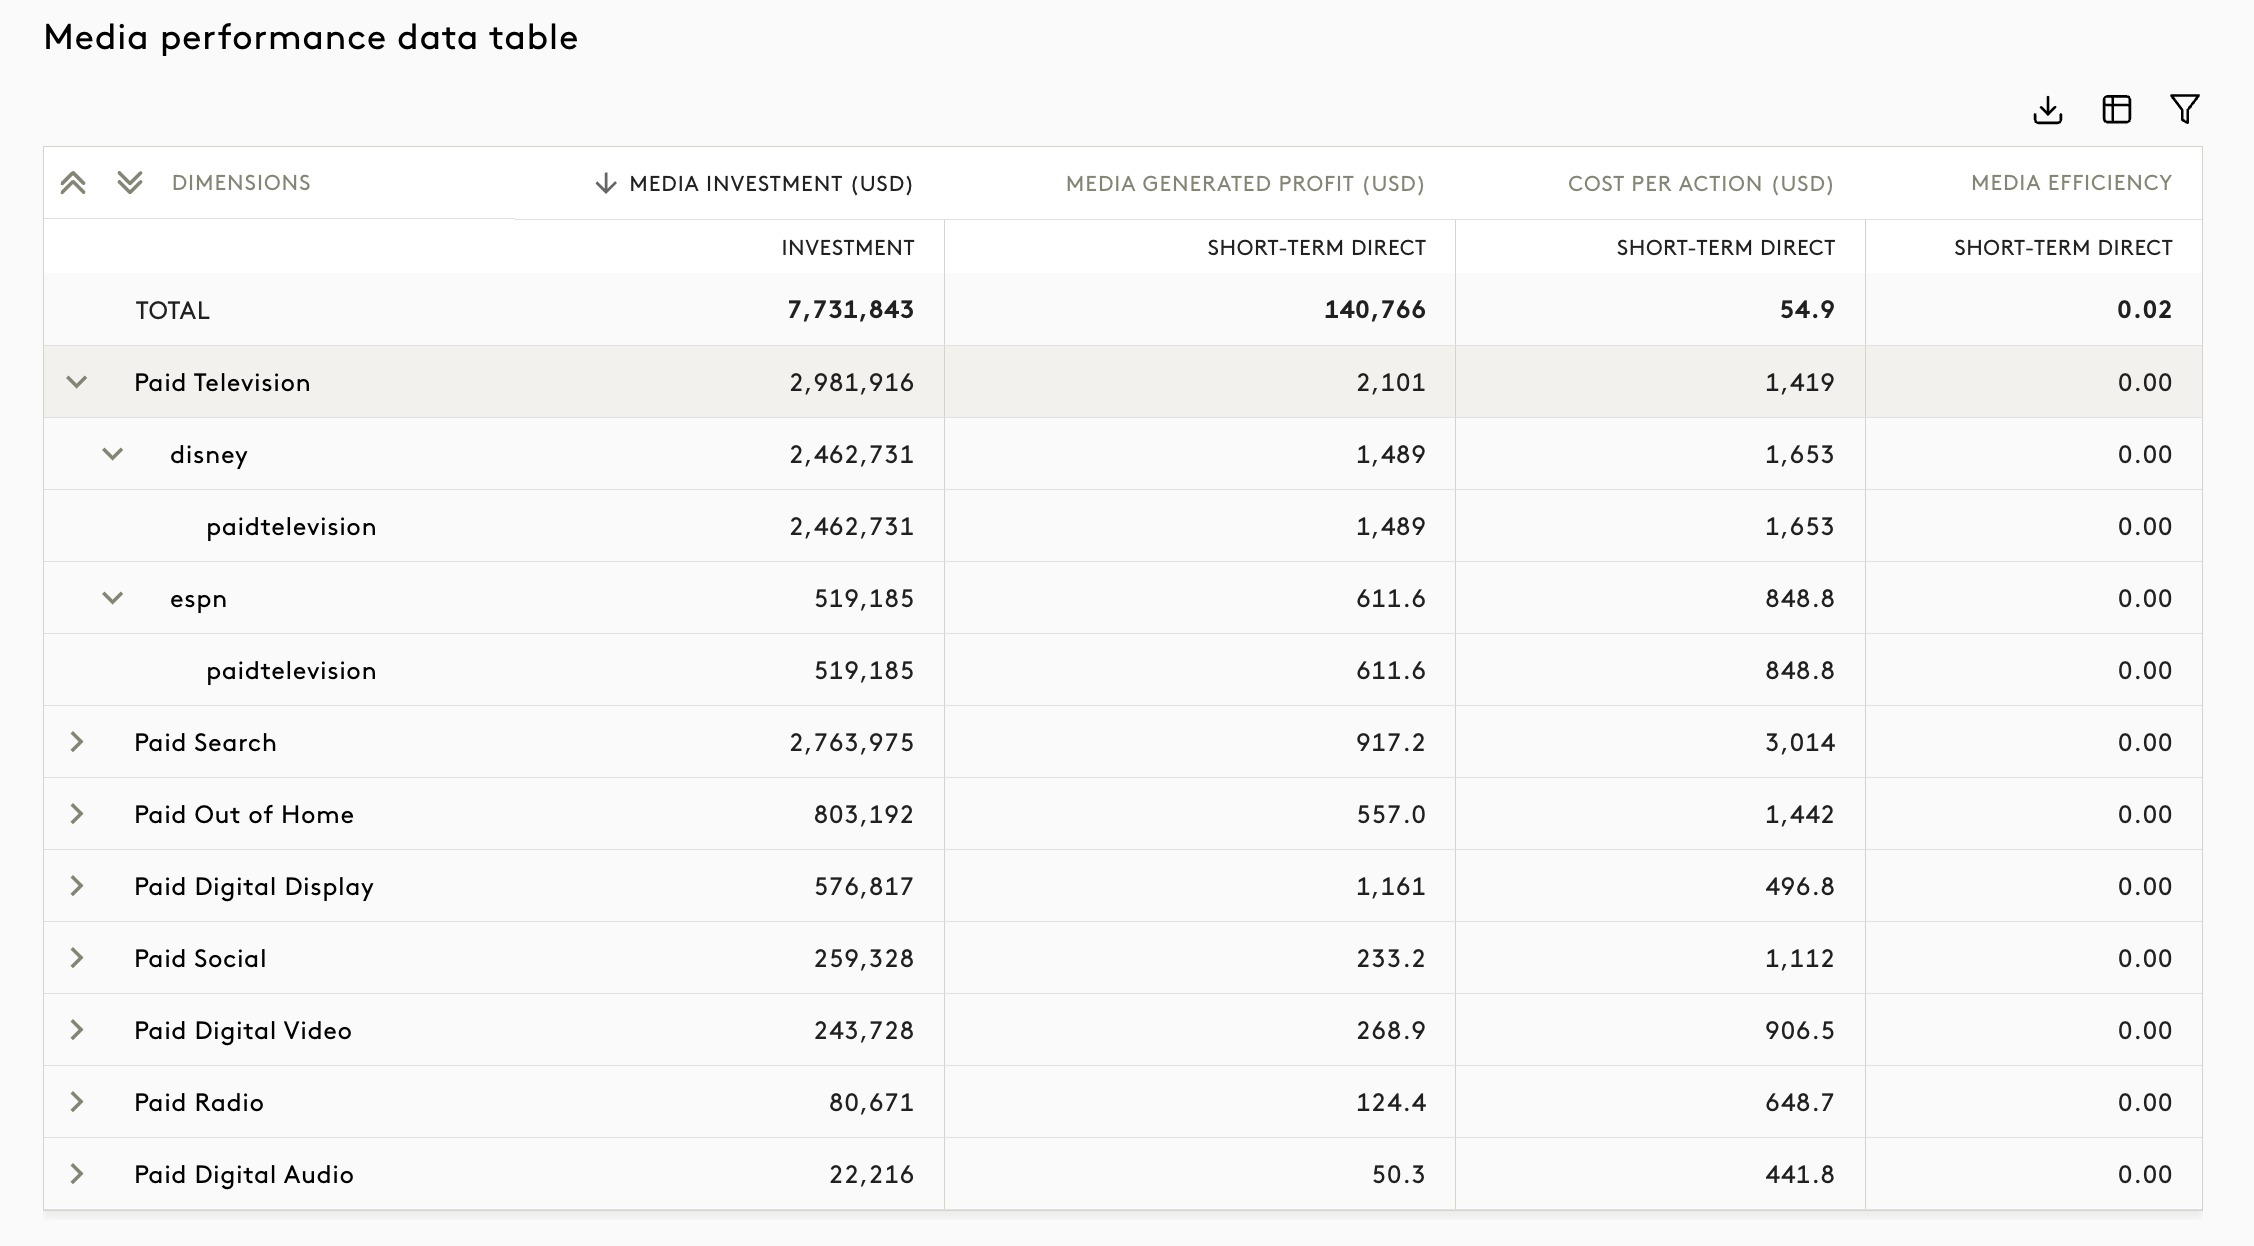The image size is (2254, 1246).
Task: Expand the Paid Digital Audio row
Action: [x=77, y=1174]
